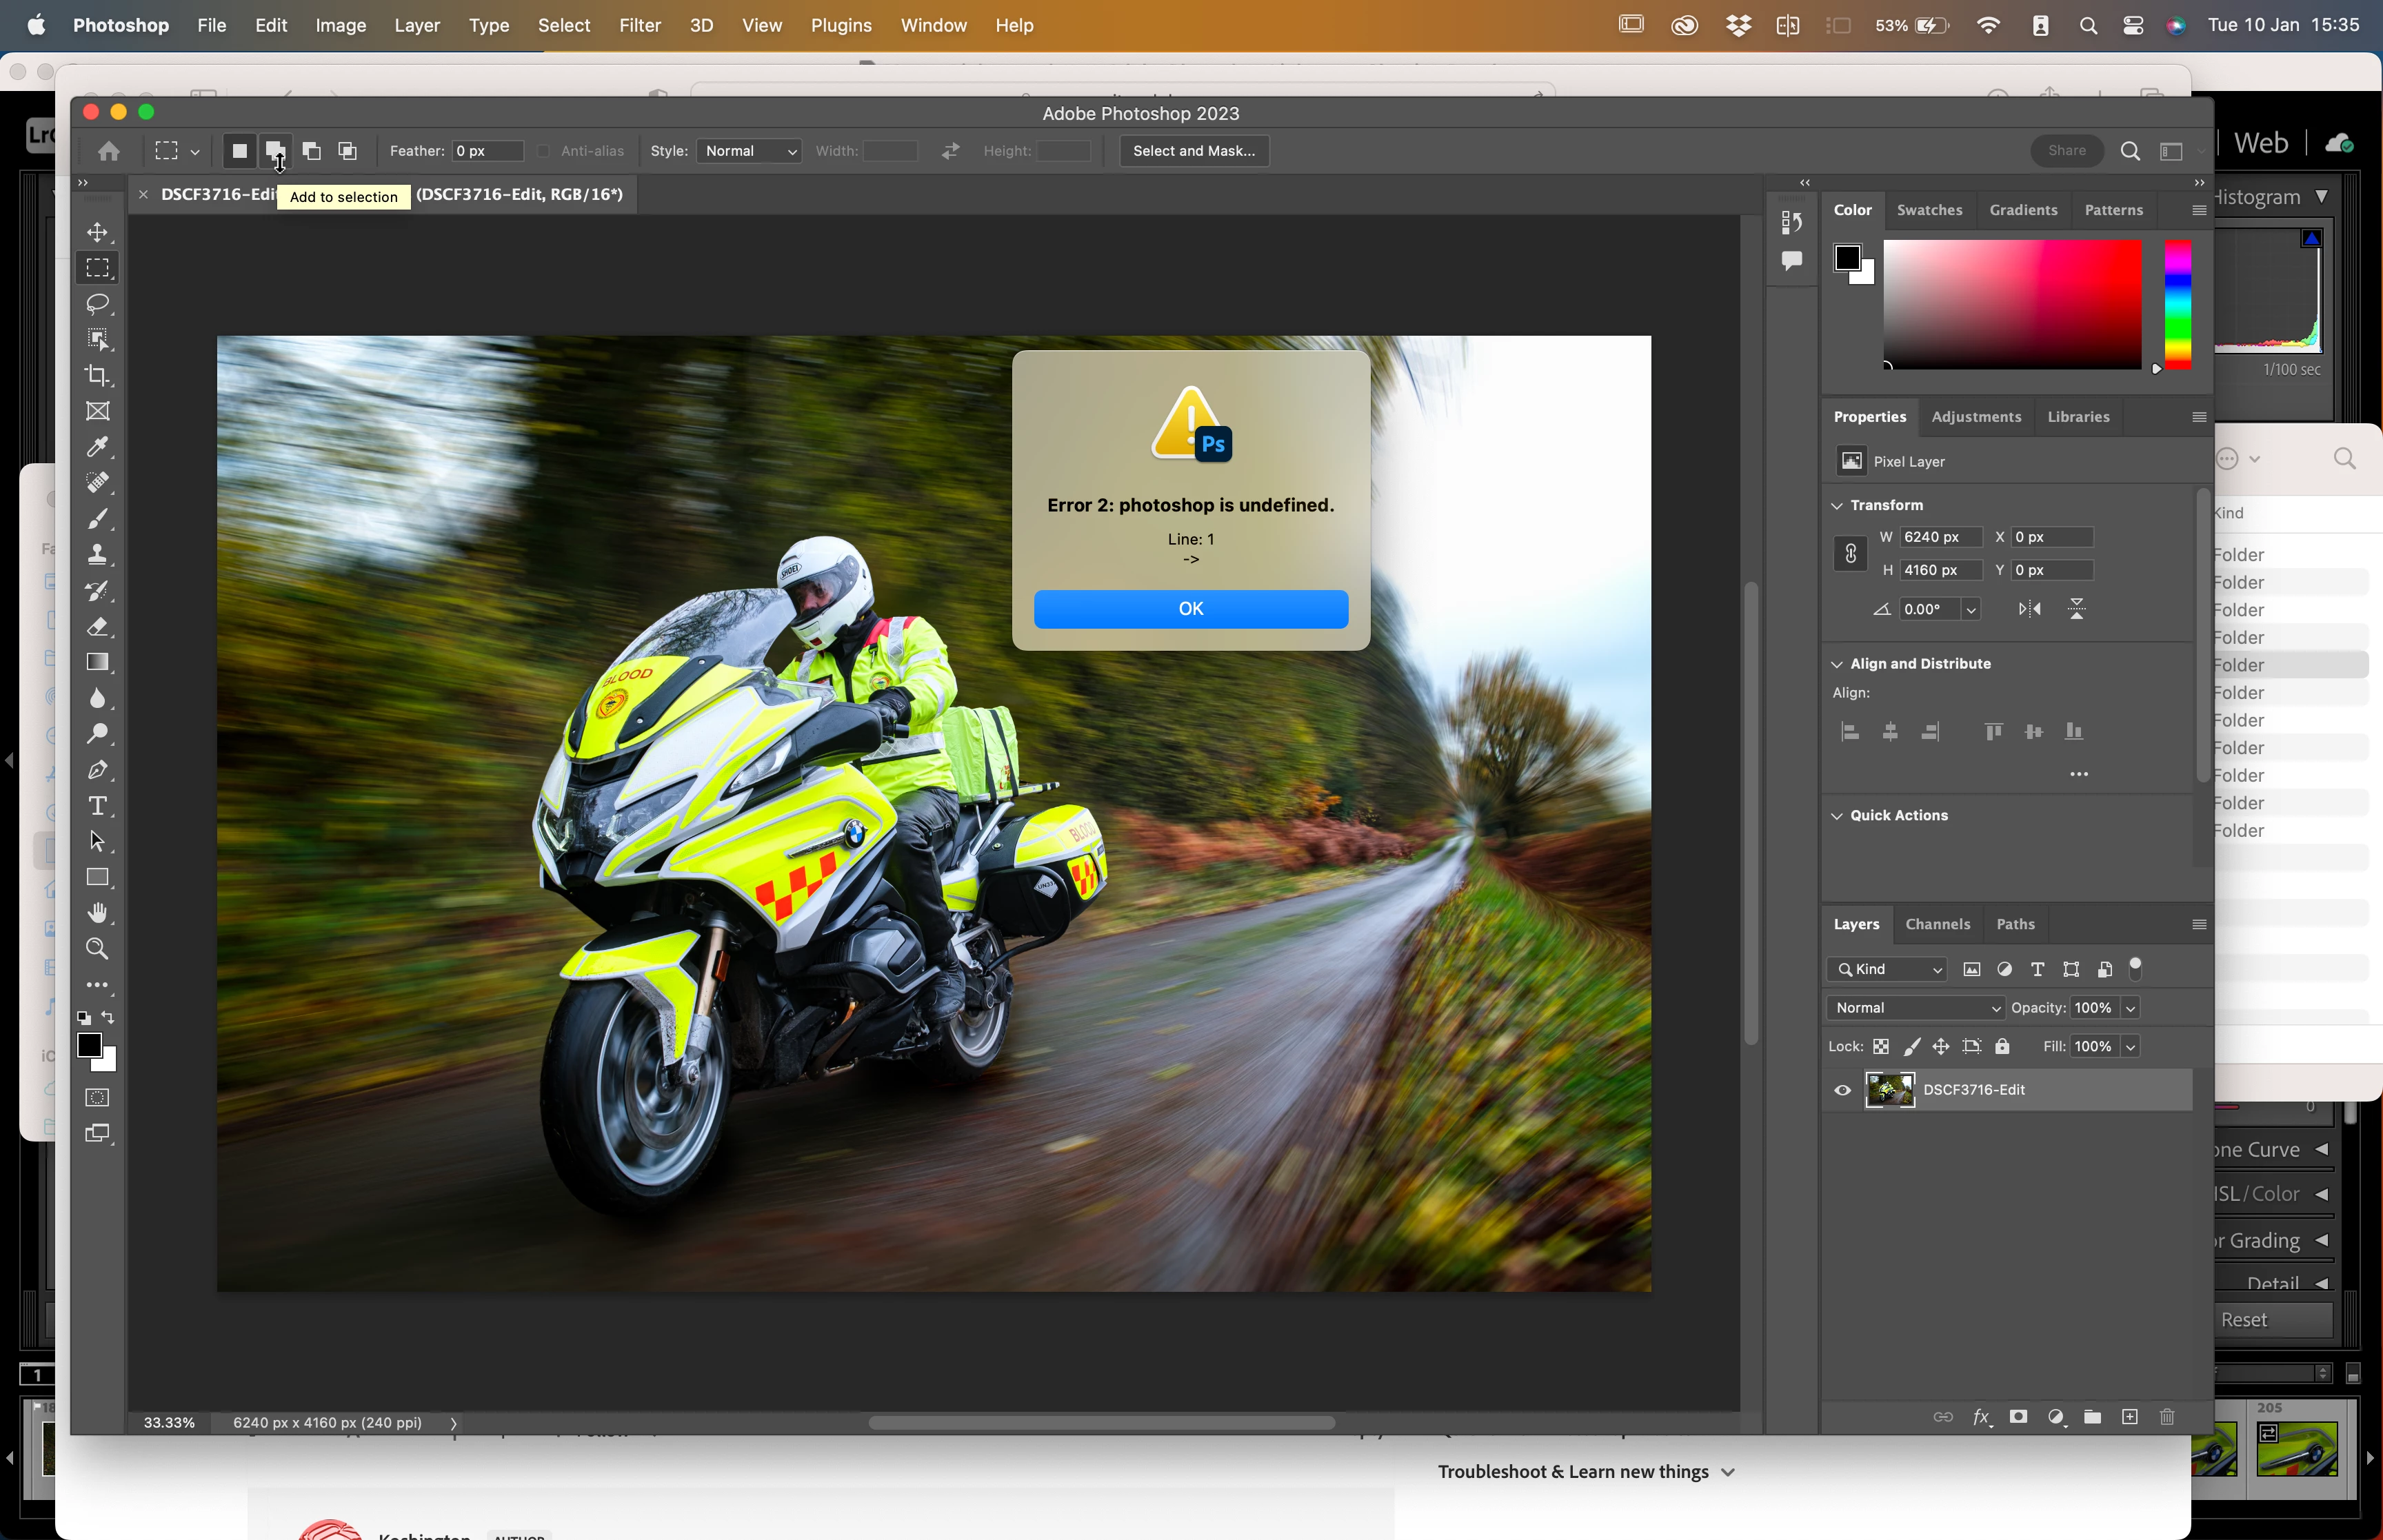Choose the Horizontal Type tool
The height and width of the screenshot is (1540, 2383).
pos(97,806)
